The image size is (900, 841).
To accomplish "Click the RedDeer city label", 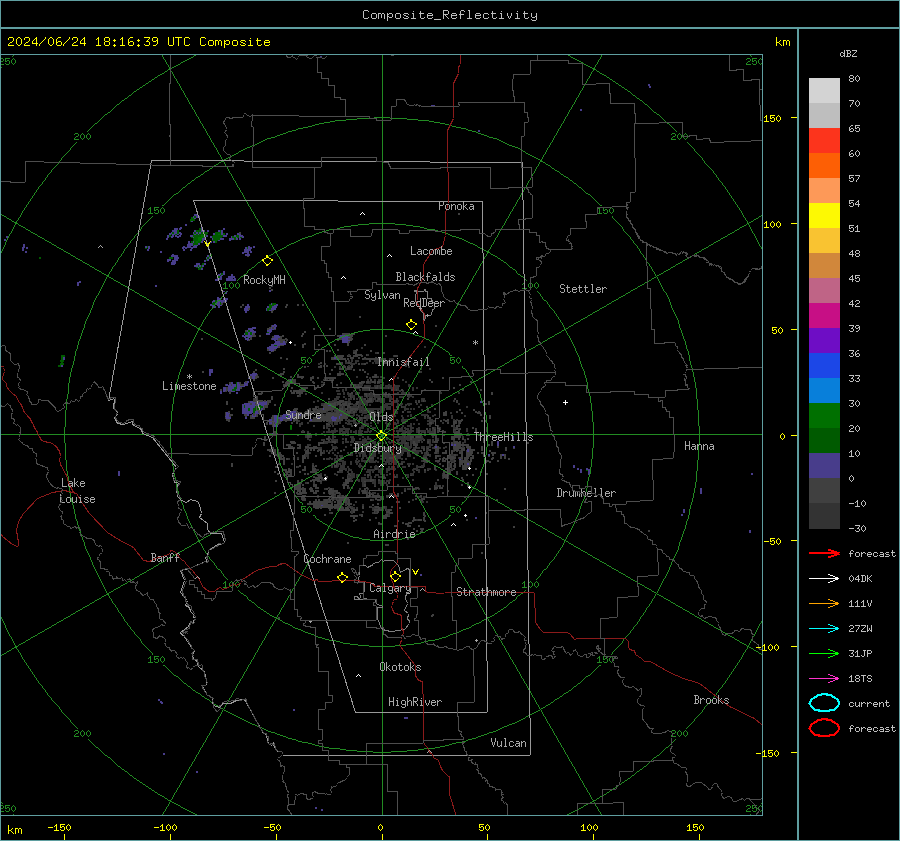I will (x=424, y=303).
